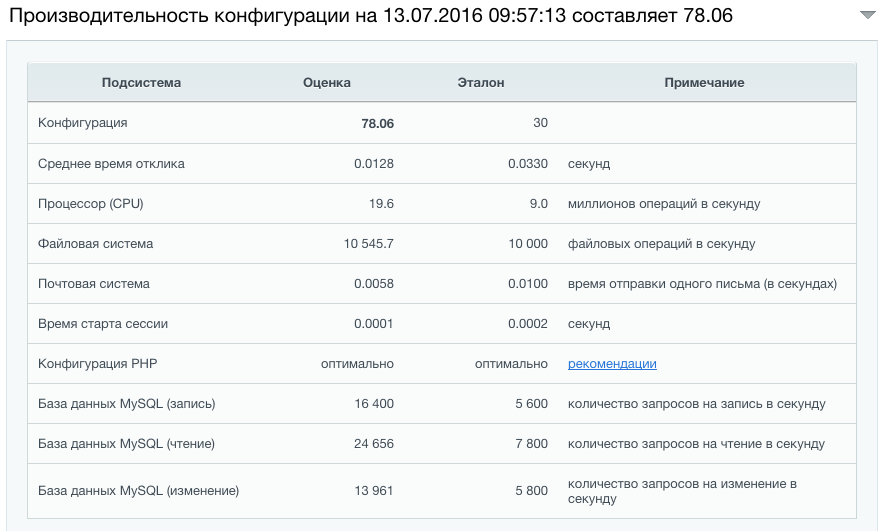This screenshot has width=888, height=531.
Task: Select the reference value '7 800'
Action: coord(531,444)
